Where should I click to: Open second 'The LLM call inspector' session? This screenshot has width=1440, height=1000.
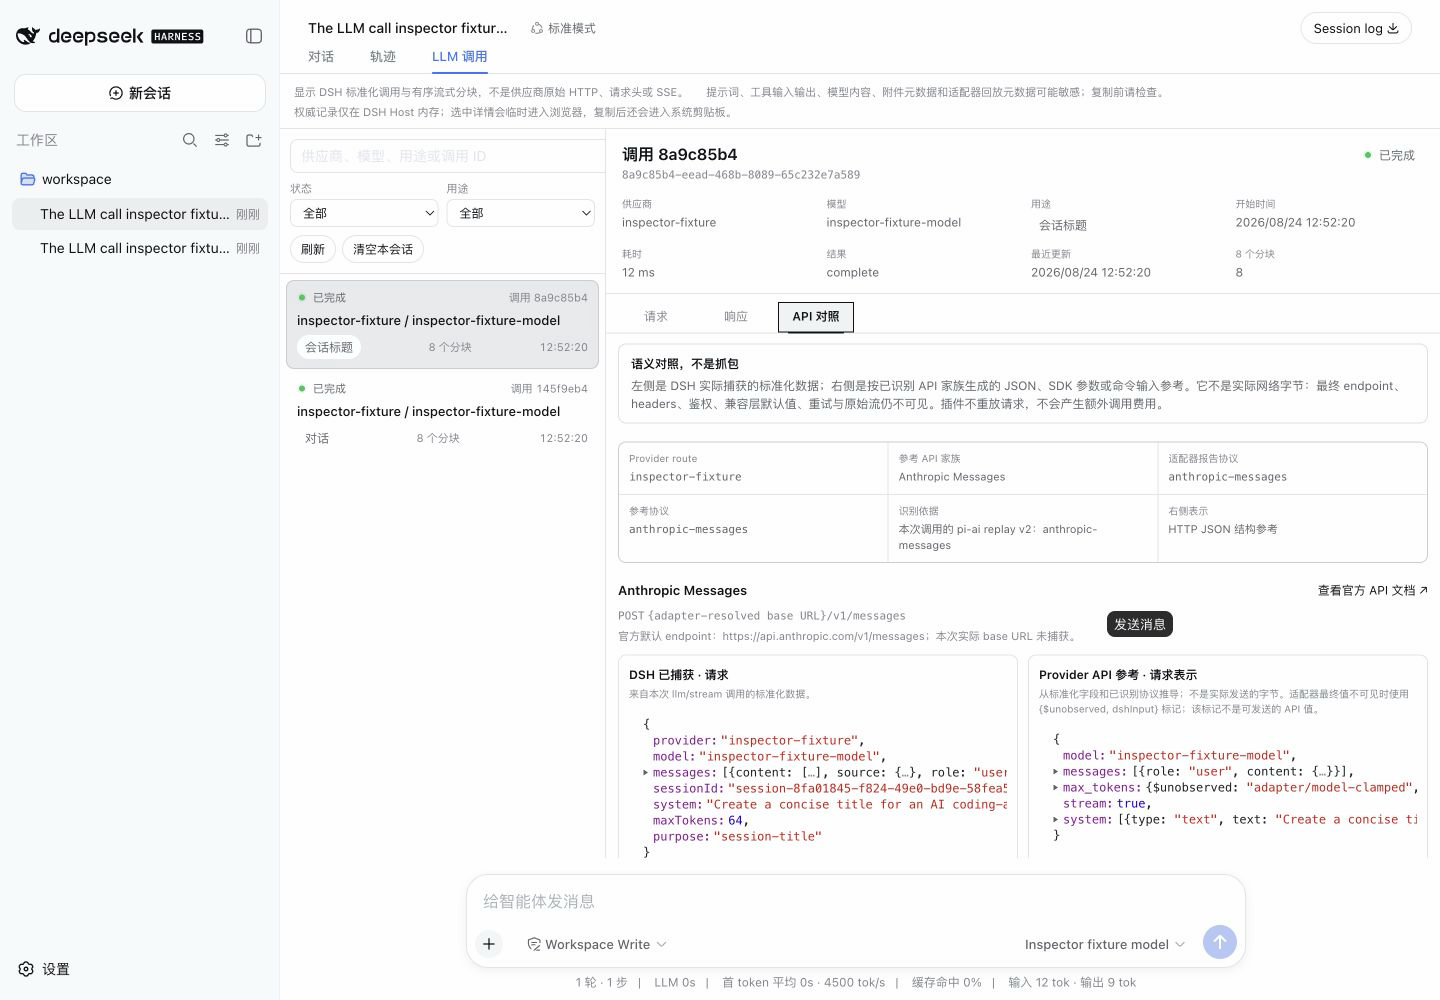coord(140,248)
